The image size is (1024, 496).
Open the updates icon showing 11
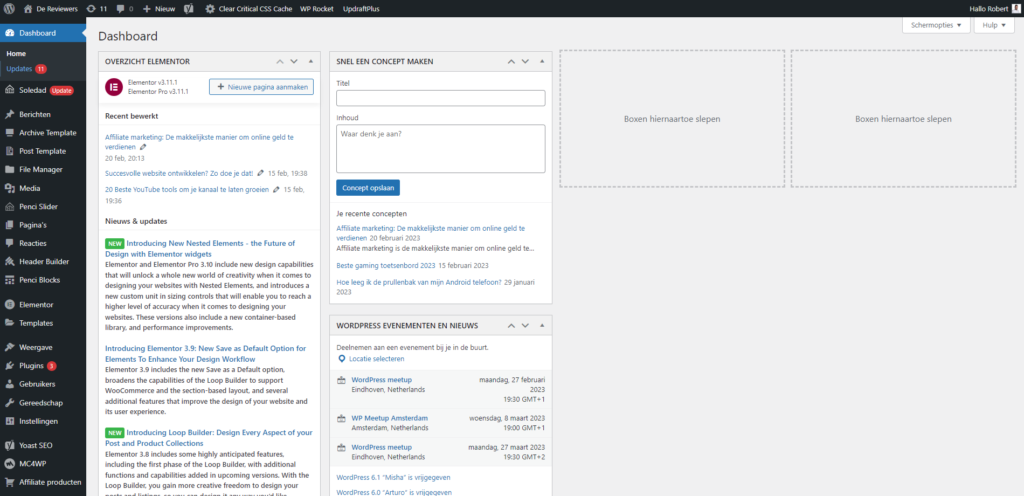point(96,8)
